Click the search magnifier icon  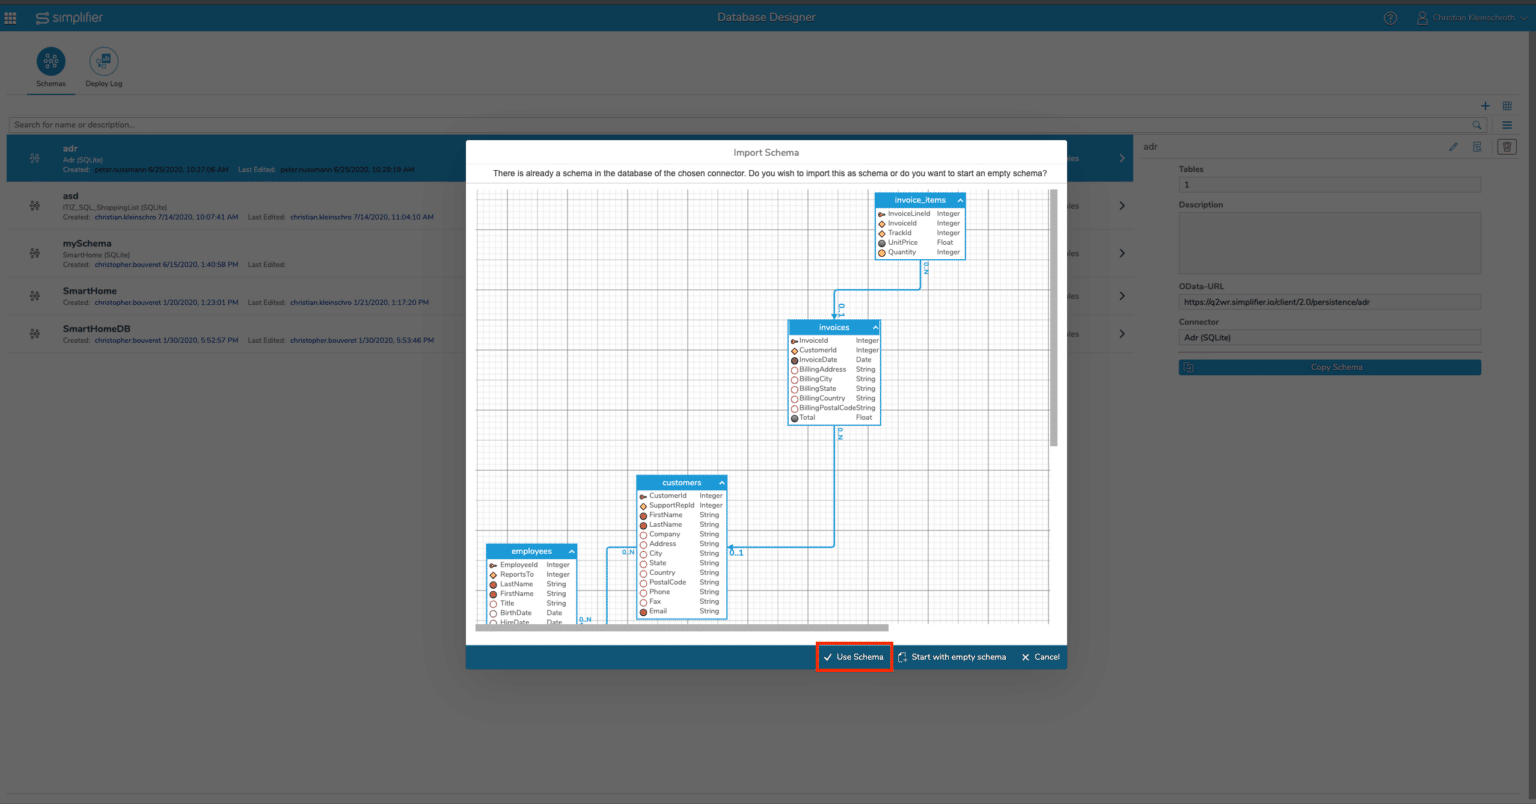coord(1477,125)
